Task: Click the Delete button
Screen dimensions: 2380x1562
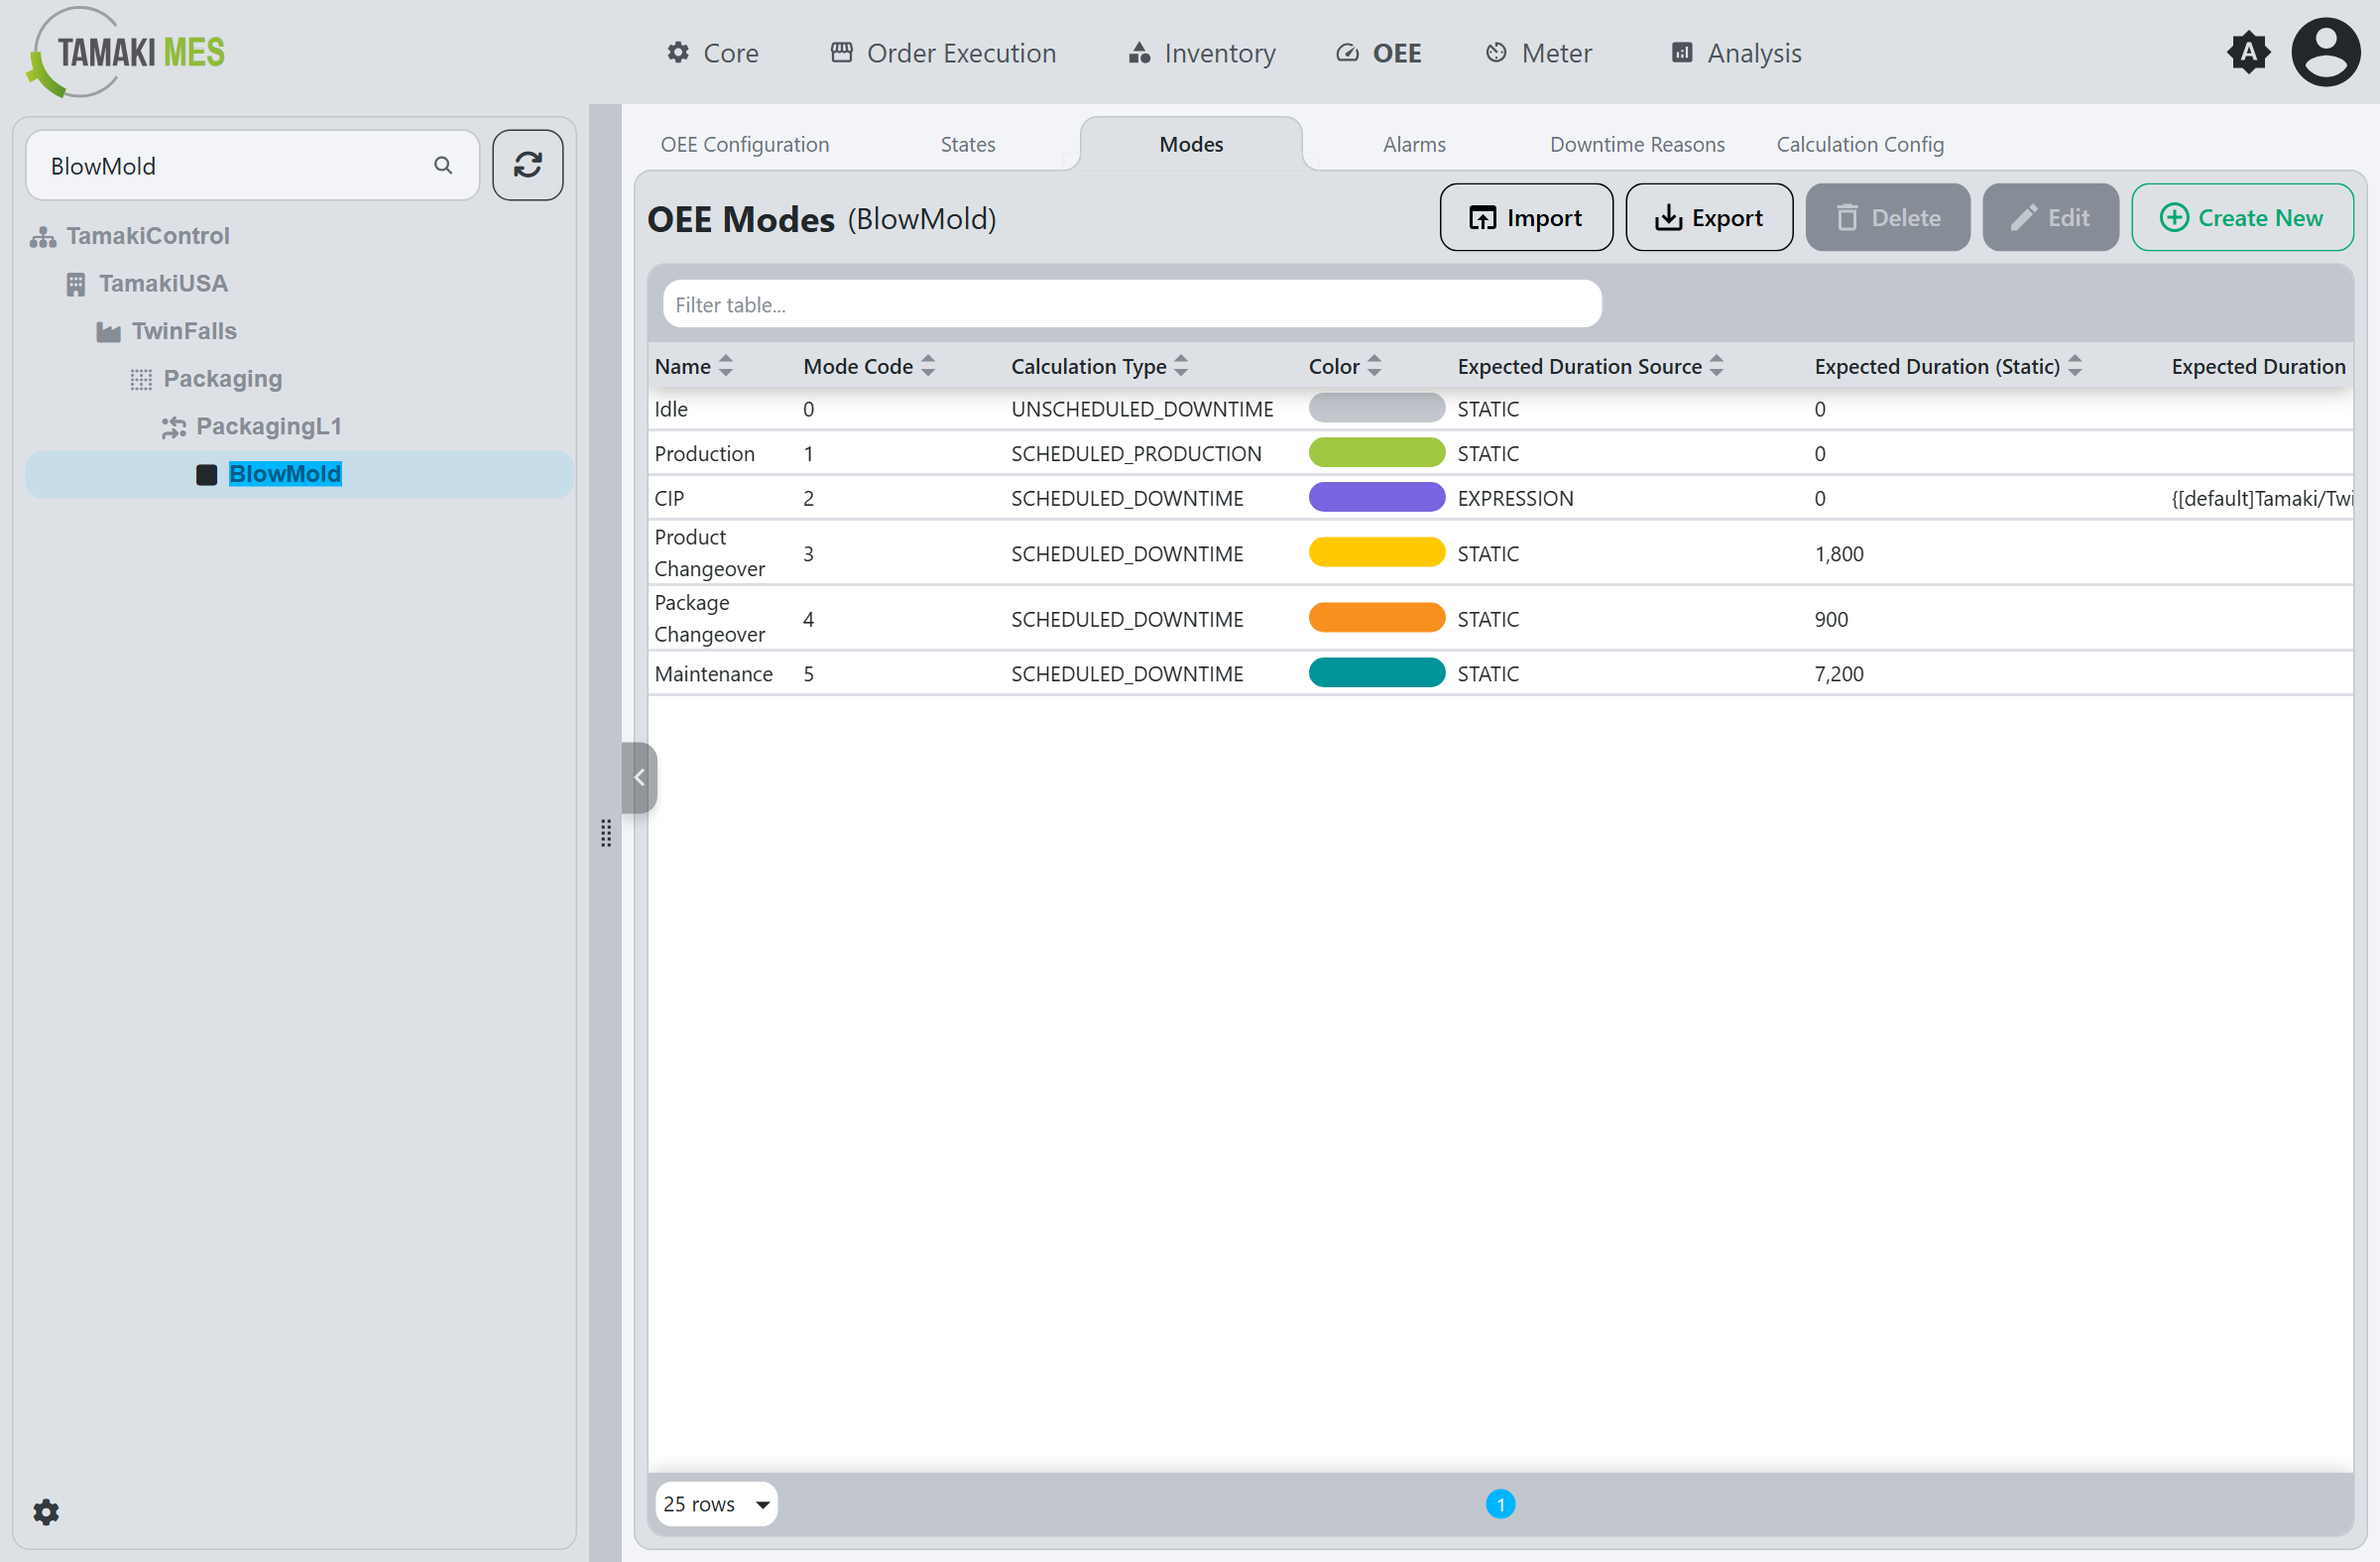Action: tap(1888, 217)
